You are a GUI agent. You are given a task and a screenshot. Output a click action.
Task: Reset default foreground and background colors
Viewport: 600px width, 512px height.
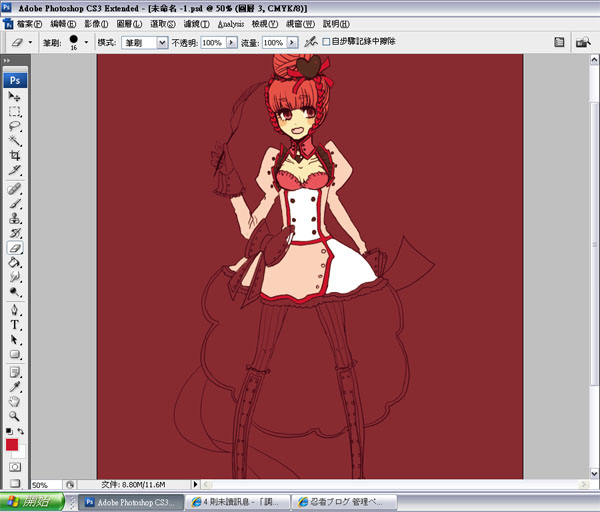9,431
